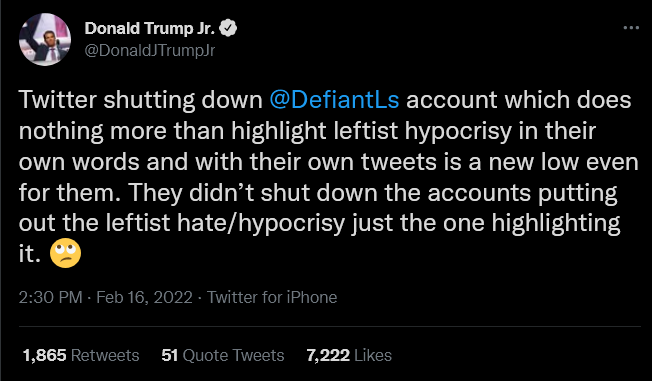Open the Twitter for iPhone source link
652x381 pixels.
click(x=272, y=297)
